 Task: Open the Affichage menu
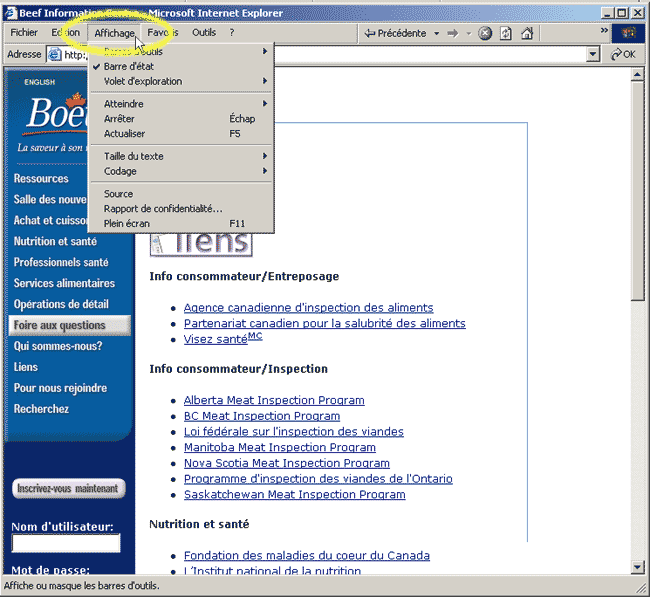click(114, 33)
